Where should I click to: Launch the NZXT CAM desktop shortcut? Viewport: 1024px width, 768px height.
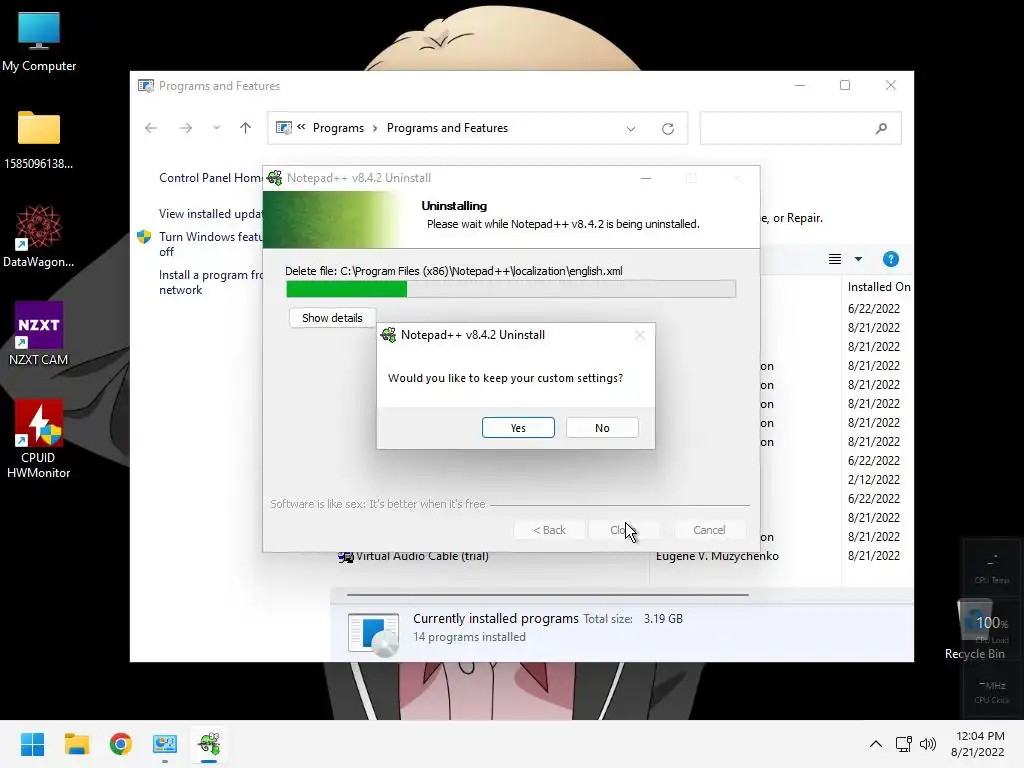[x=39, y=334]
